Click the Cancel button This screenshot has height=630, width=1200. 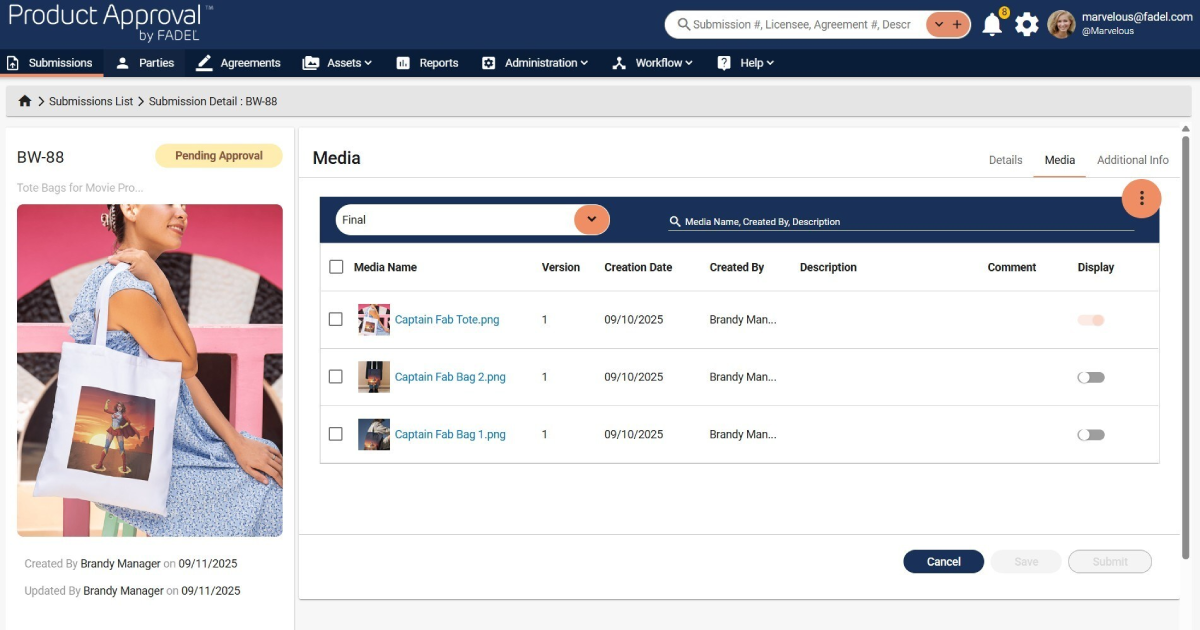tap(943, 561)
